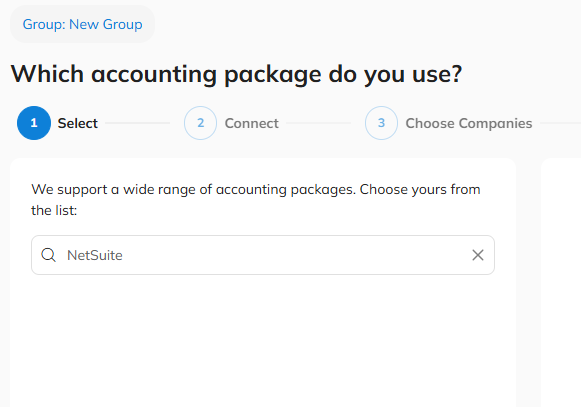Click the word NetSuite inside the search box
Image resolution: width=581 pixels, height=407 pixels.
(95, 255)
